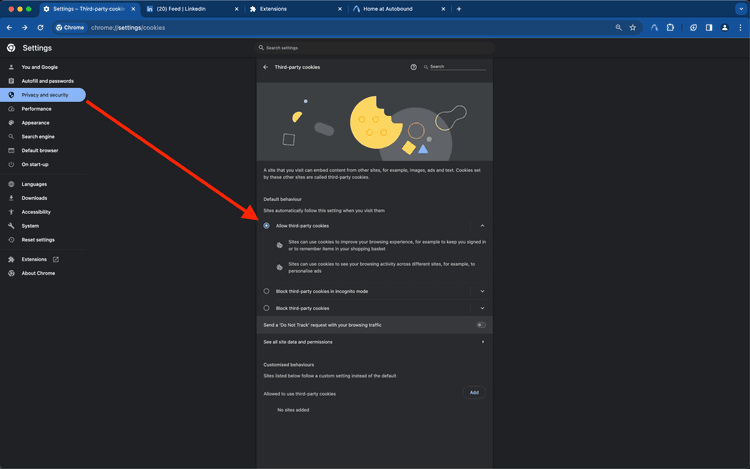Viewport: 750px width, 469px height.
Task: Open the Extensions puzzle-piece toolbar icon
Action: pos(670,28)
